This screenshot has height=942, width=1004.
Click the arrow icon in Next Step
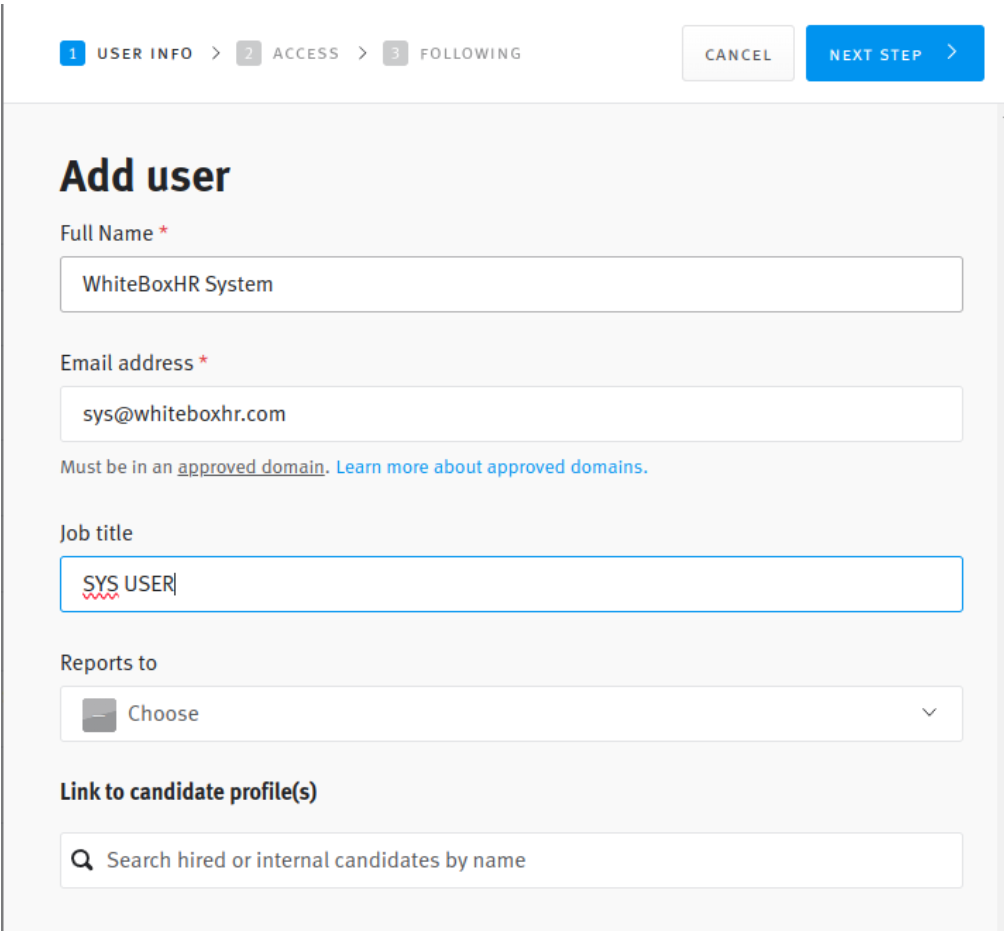(951, 52)
